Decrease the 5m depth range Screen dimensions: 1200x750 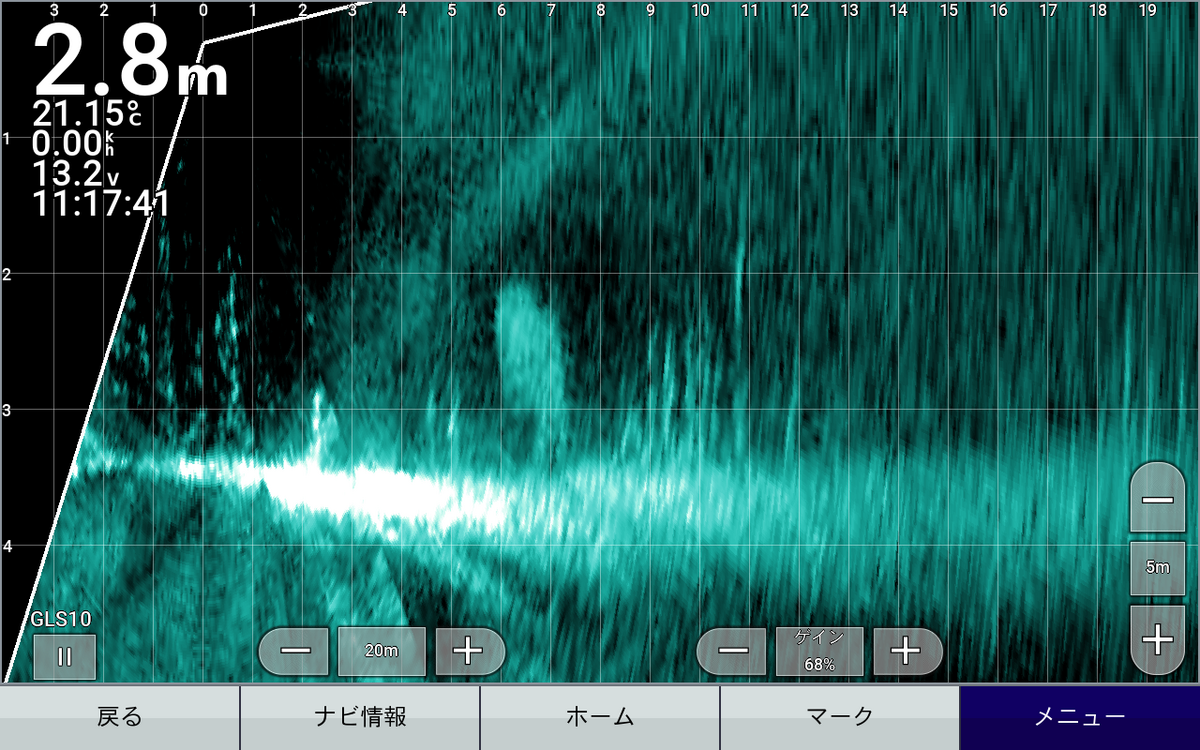(1157, 497)
